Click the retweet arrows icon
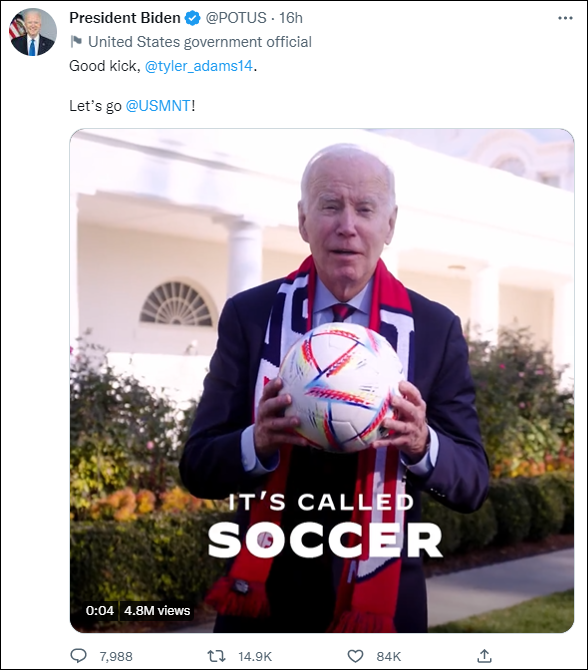This screenshot has height=670, width=588. coord(216,656)
